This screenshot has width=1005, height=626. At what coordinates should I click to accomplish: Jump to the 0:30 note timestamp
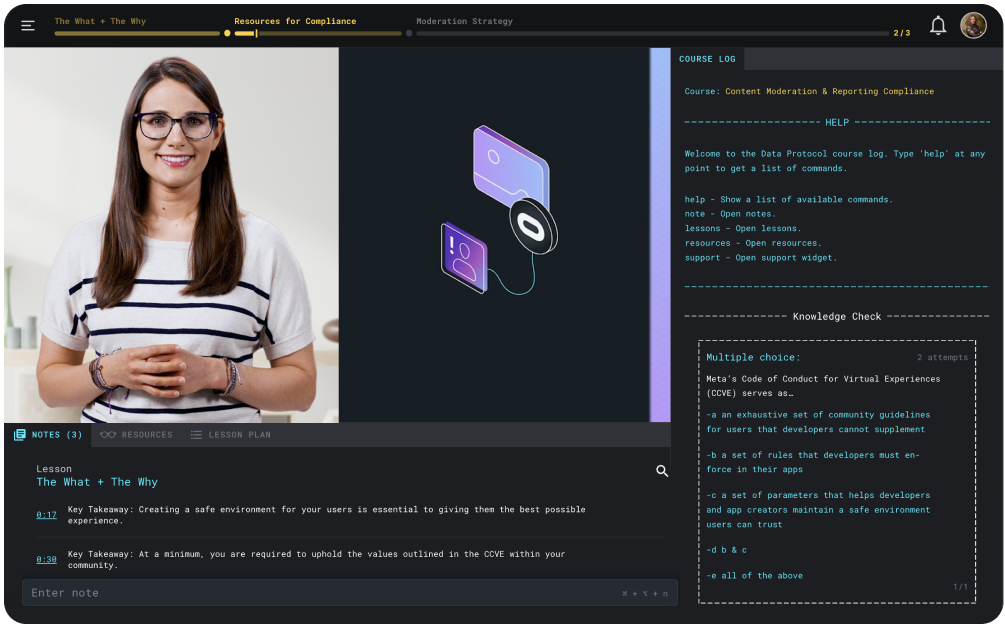click(46, 560)
